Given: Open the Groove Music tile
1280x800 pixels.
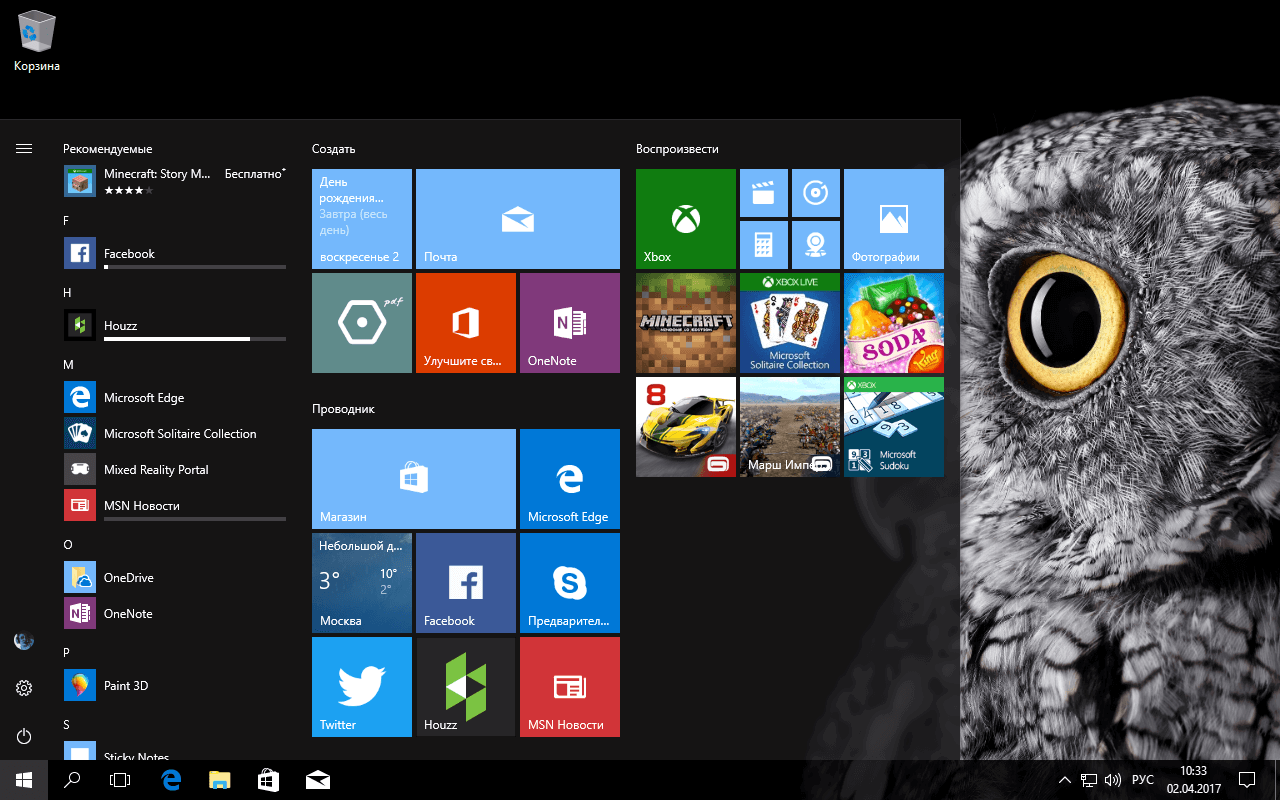Looking at the screenshot, I should click(817, 192).
